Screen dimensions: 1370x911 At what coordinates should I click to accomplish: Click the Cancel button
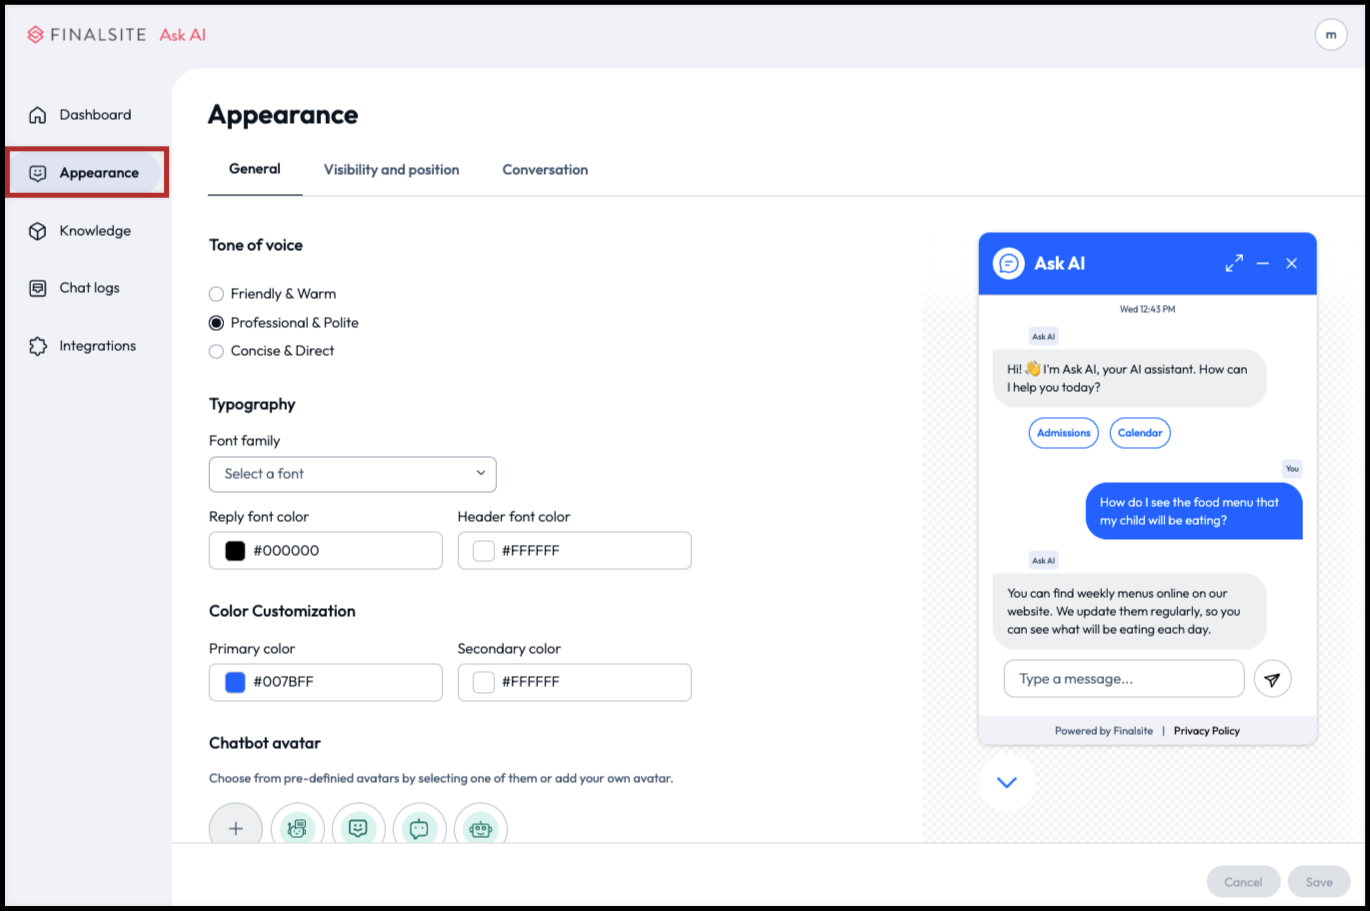click(1243, 882)
